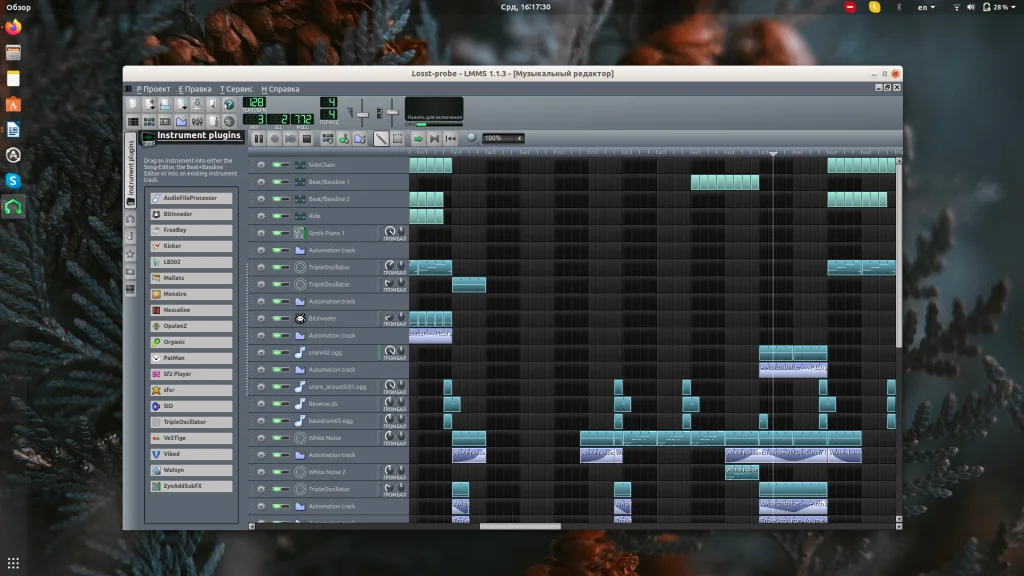Open gear menu for Reverse.ds track
Viewport: 1024px width, 576px height.
click(x=260, y=403)
